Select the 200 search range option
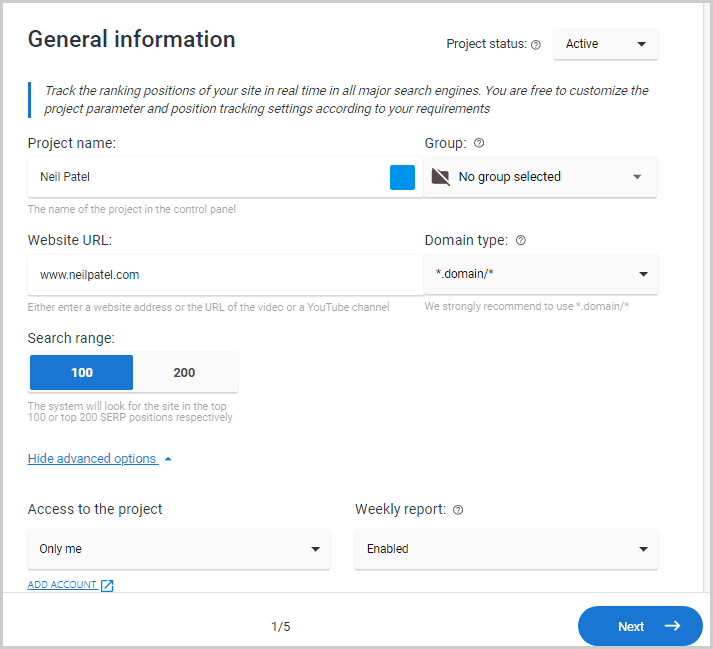 [185, 372]
